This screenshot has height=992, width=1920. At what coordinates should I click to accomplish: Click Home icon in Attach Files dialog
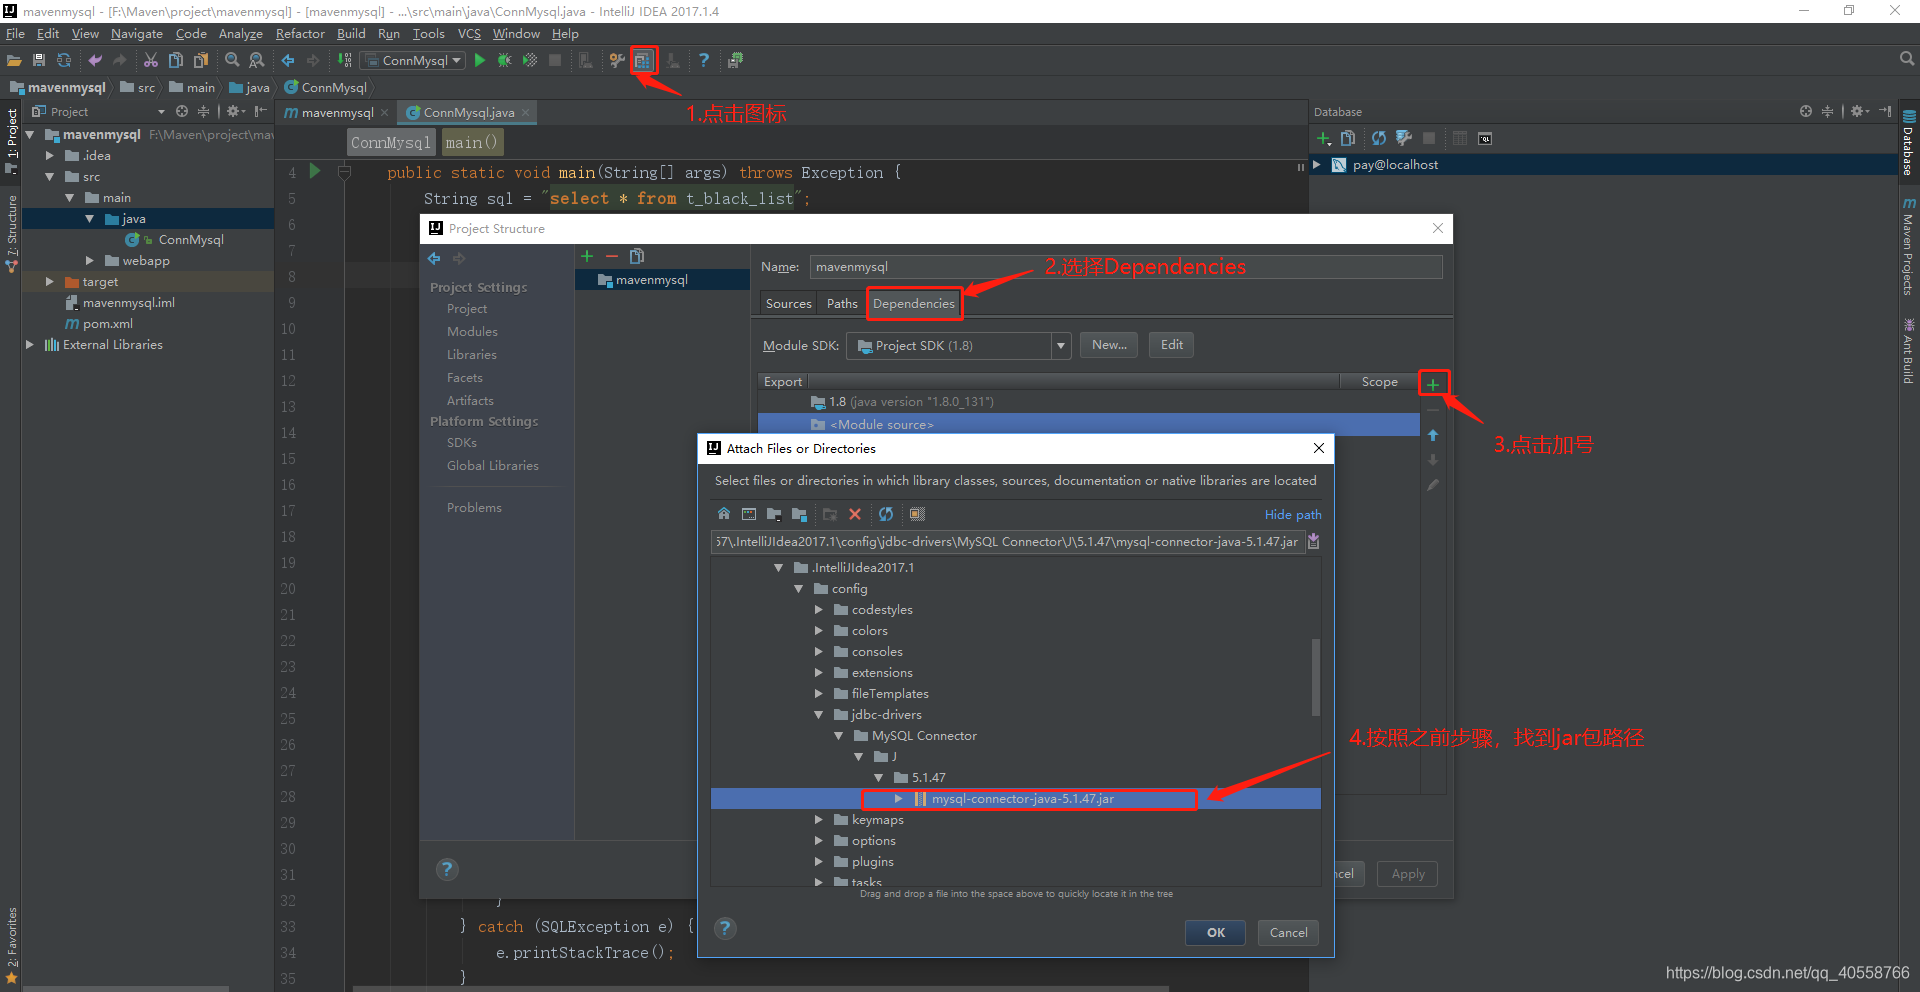[724, 514]
